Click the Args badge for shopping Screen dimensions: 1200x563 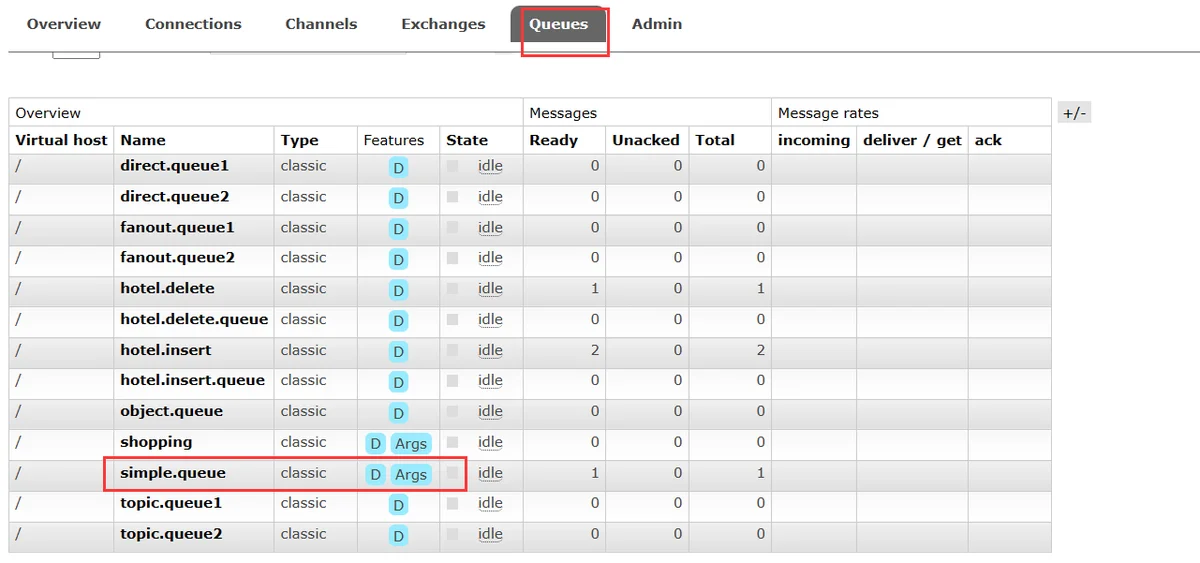click(411, 444)
